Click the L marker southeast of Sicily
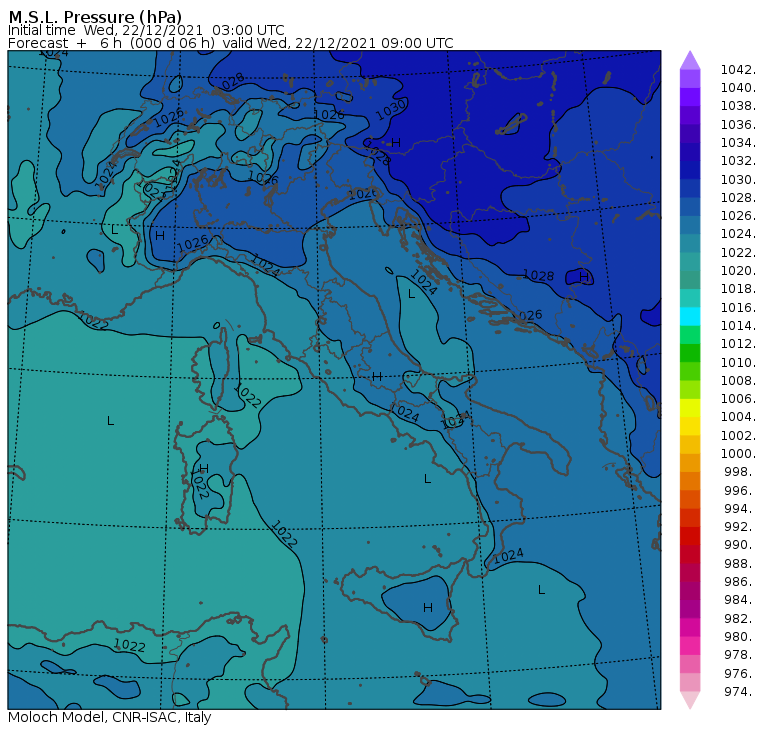 coord(542,590)
